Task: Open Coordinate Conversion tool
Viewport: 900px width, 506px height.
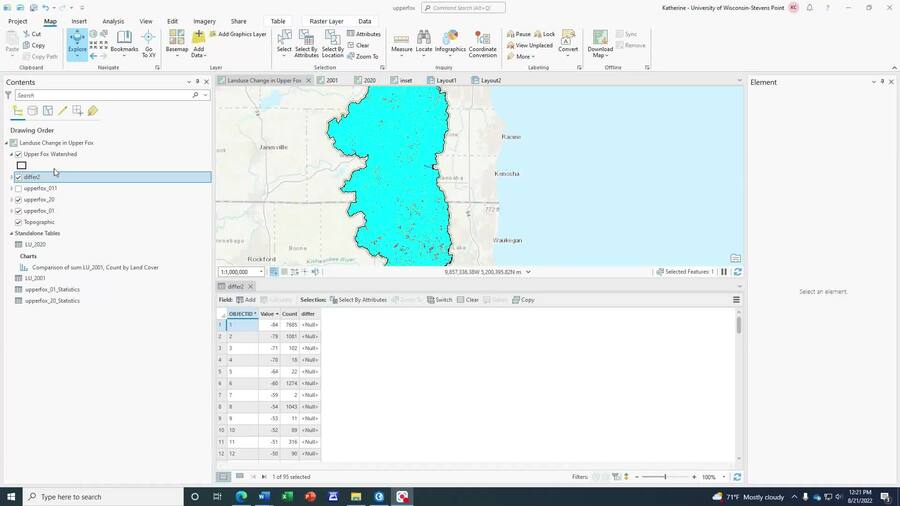Action: [483, 44]
